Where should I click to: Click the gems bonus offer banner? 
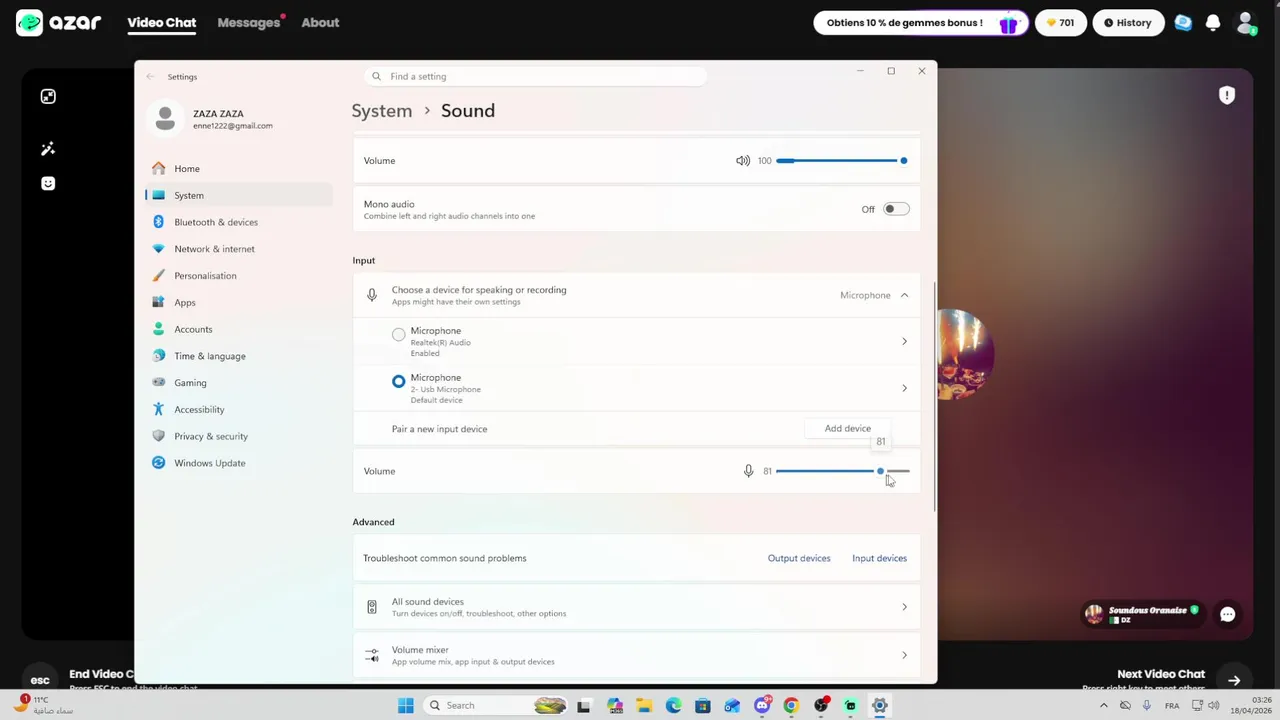(920, 22)
